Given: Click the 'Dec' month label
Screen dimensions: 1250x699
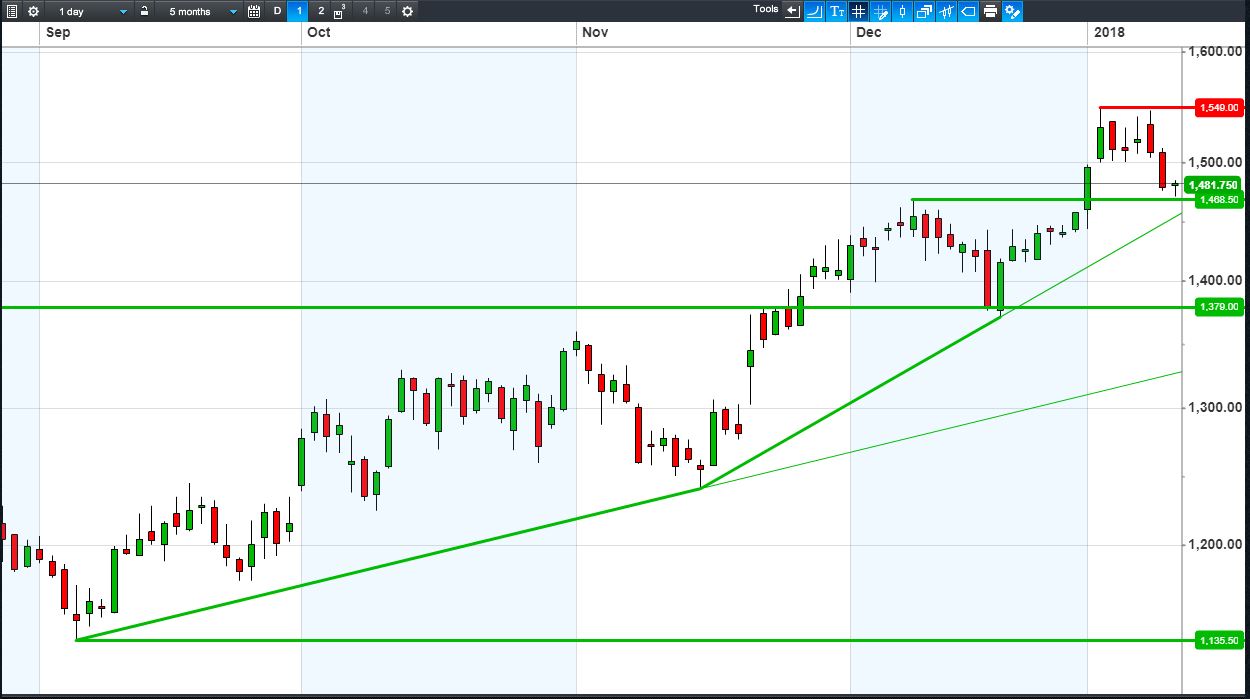Looking at the screenshot, I should point(869,33).
